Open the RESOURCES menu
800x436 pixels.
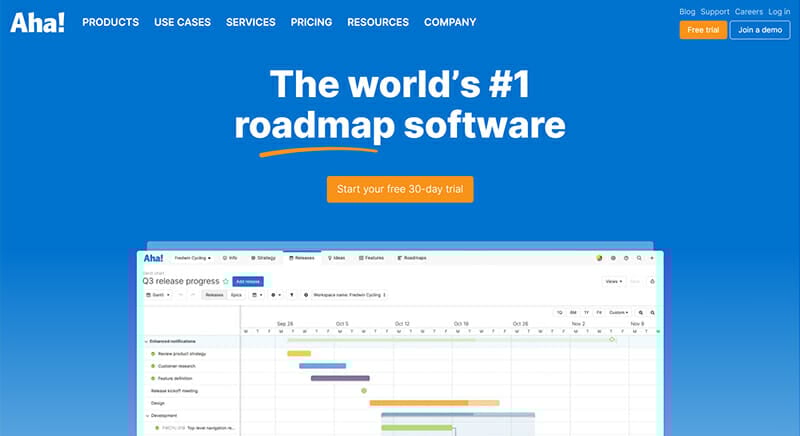378,22
